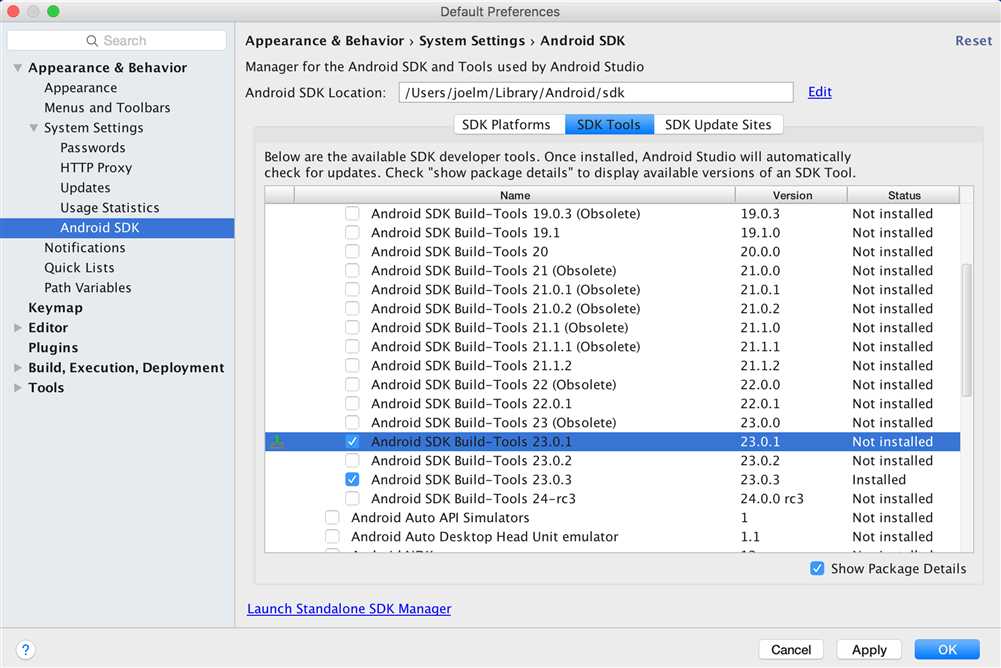Expand the Editor tree node

coord(18,328)
